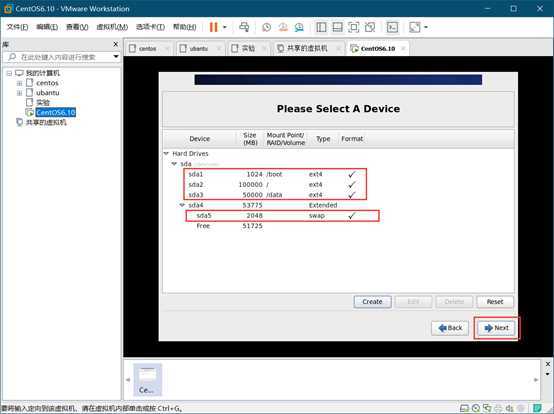Viewport: 554px width, 414px height.
Task: Switch to the centos tab
Action: 147,48
